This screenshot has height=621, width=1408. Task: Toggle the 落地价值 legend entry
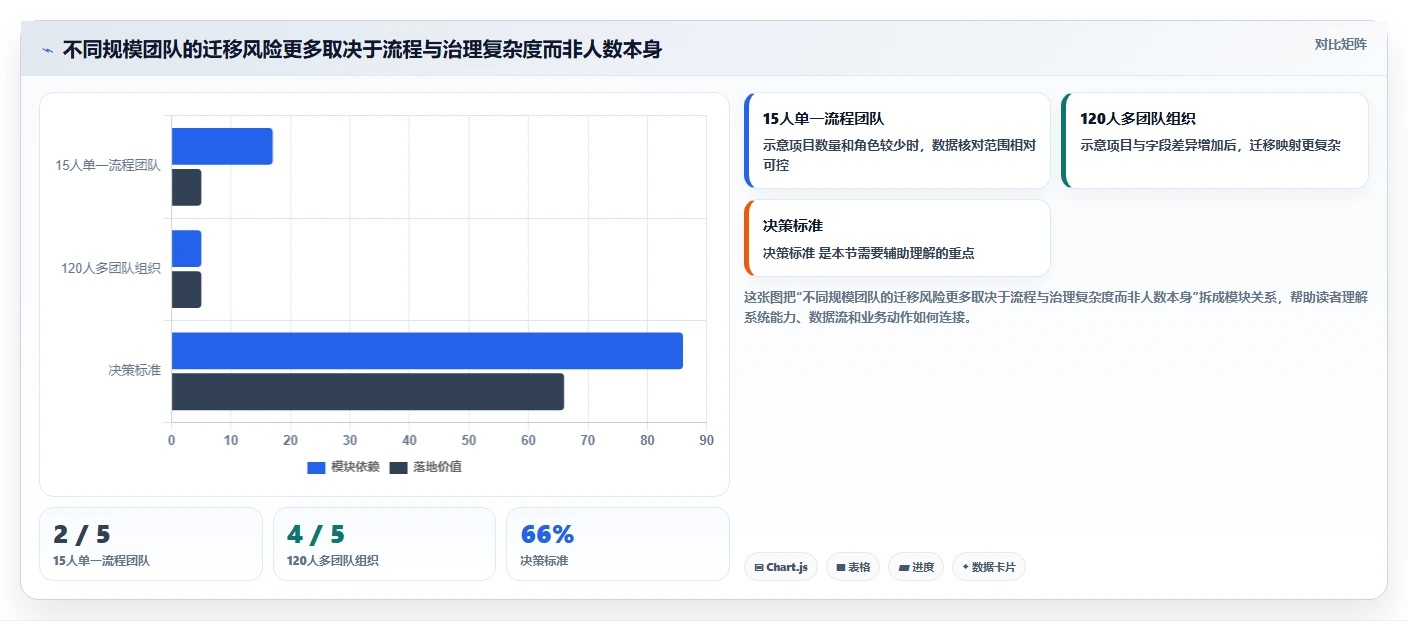click(x=425, y=467)
